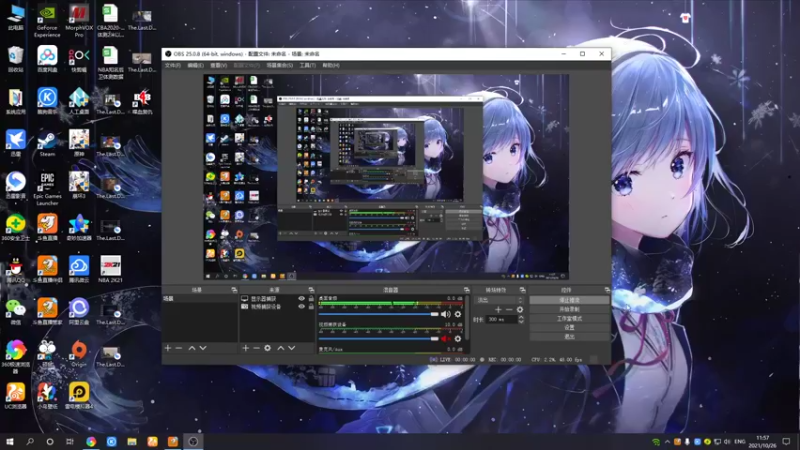Open the notification center in taskbar

pyautogui.click(x=786, y=441)
